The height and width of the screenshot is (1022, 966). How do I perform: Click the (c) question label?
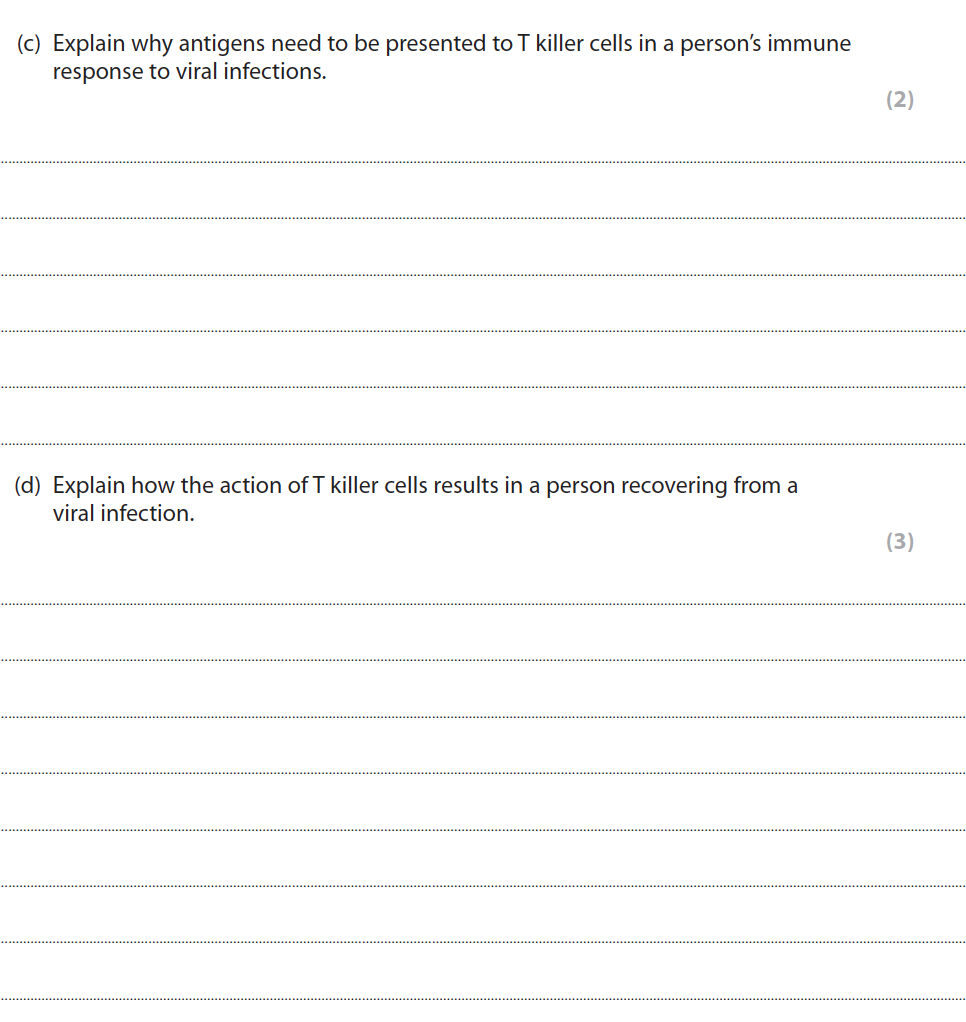click(x=29, y=45)
